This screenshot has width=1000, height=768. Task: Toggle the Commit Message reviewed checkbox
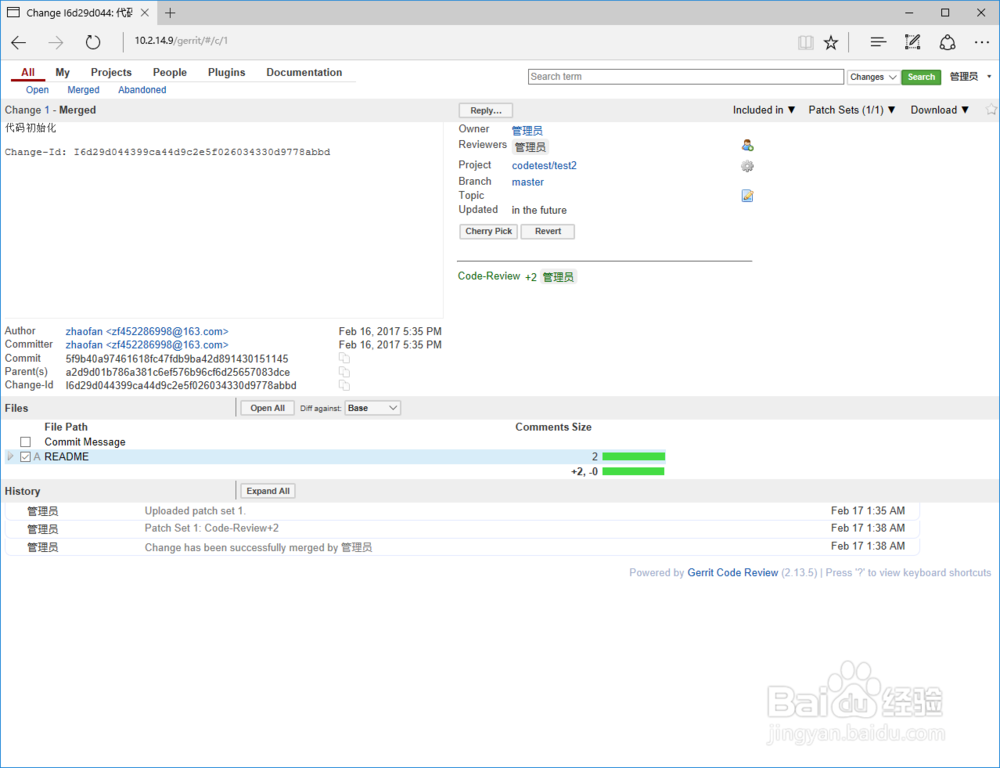[26, 442]
